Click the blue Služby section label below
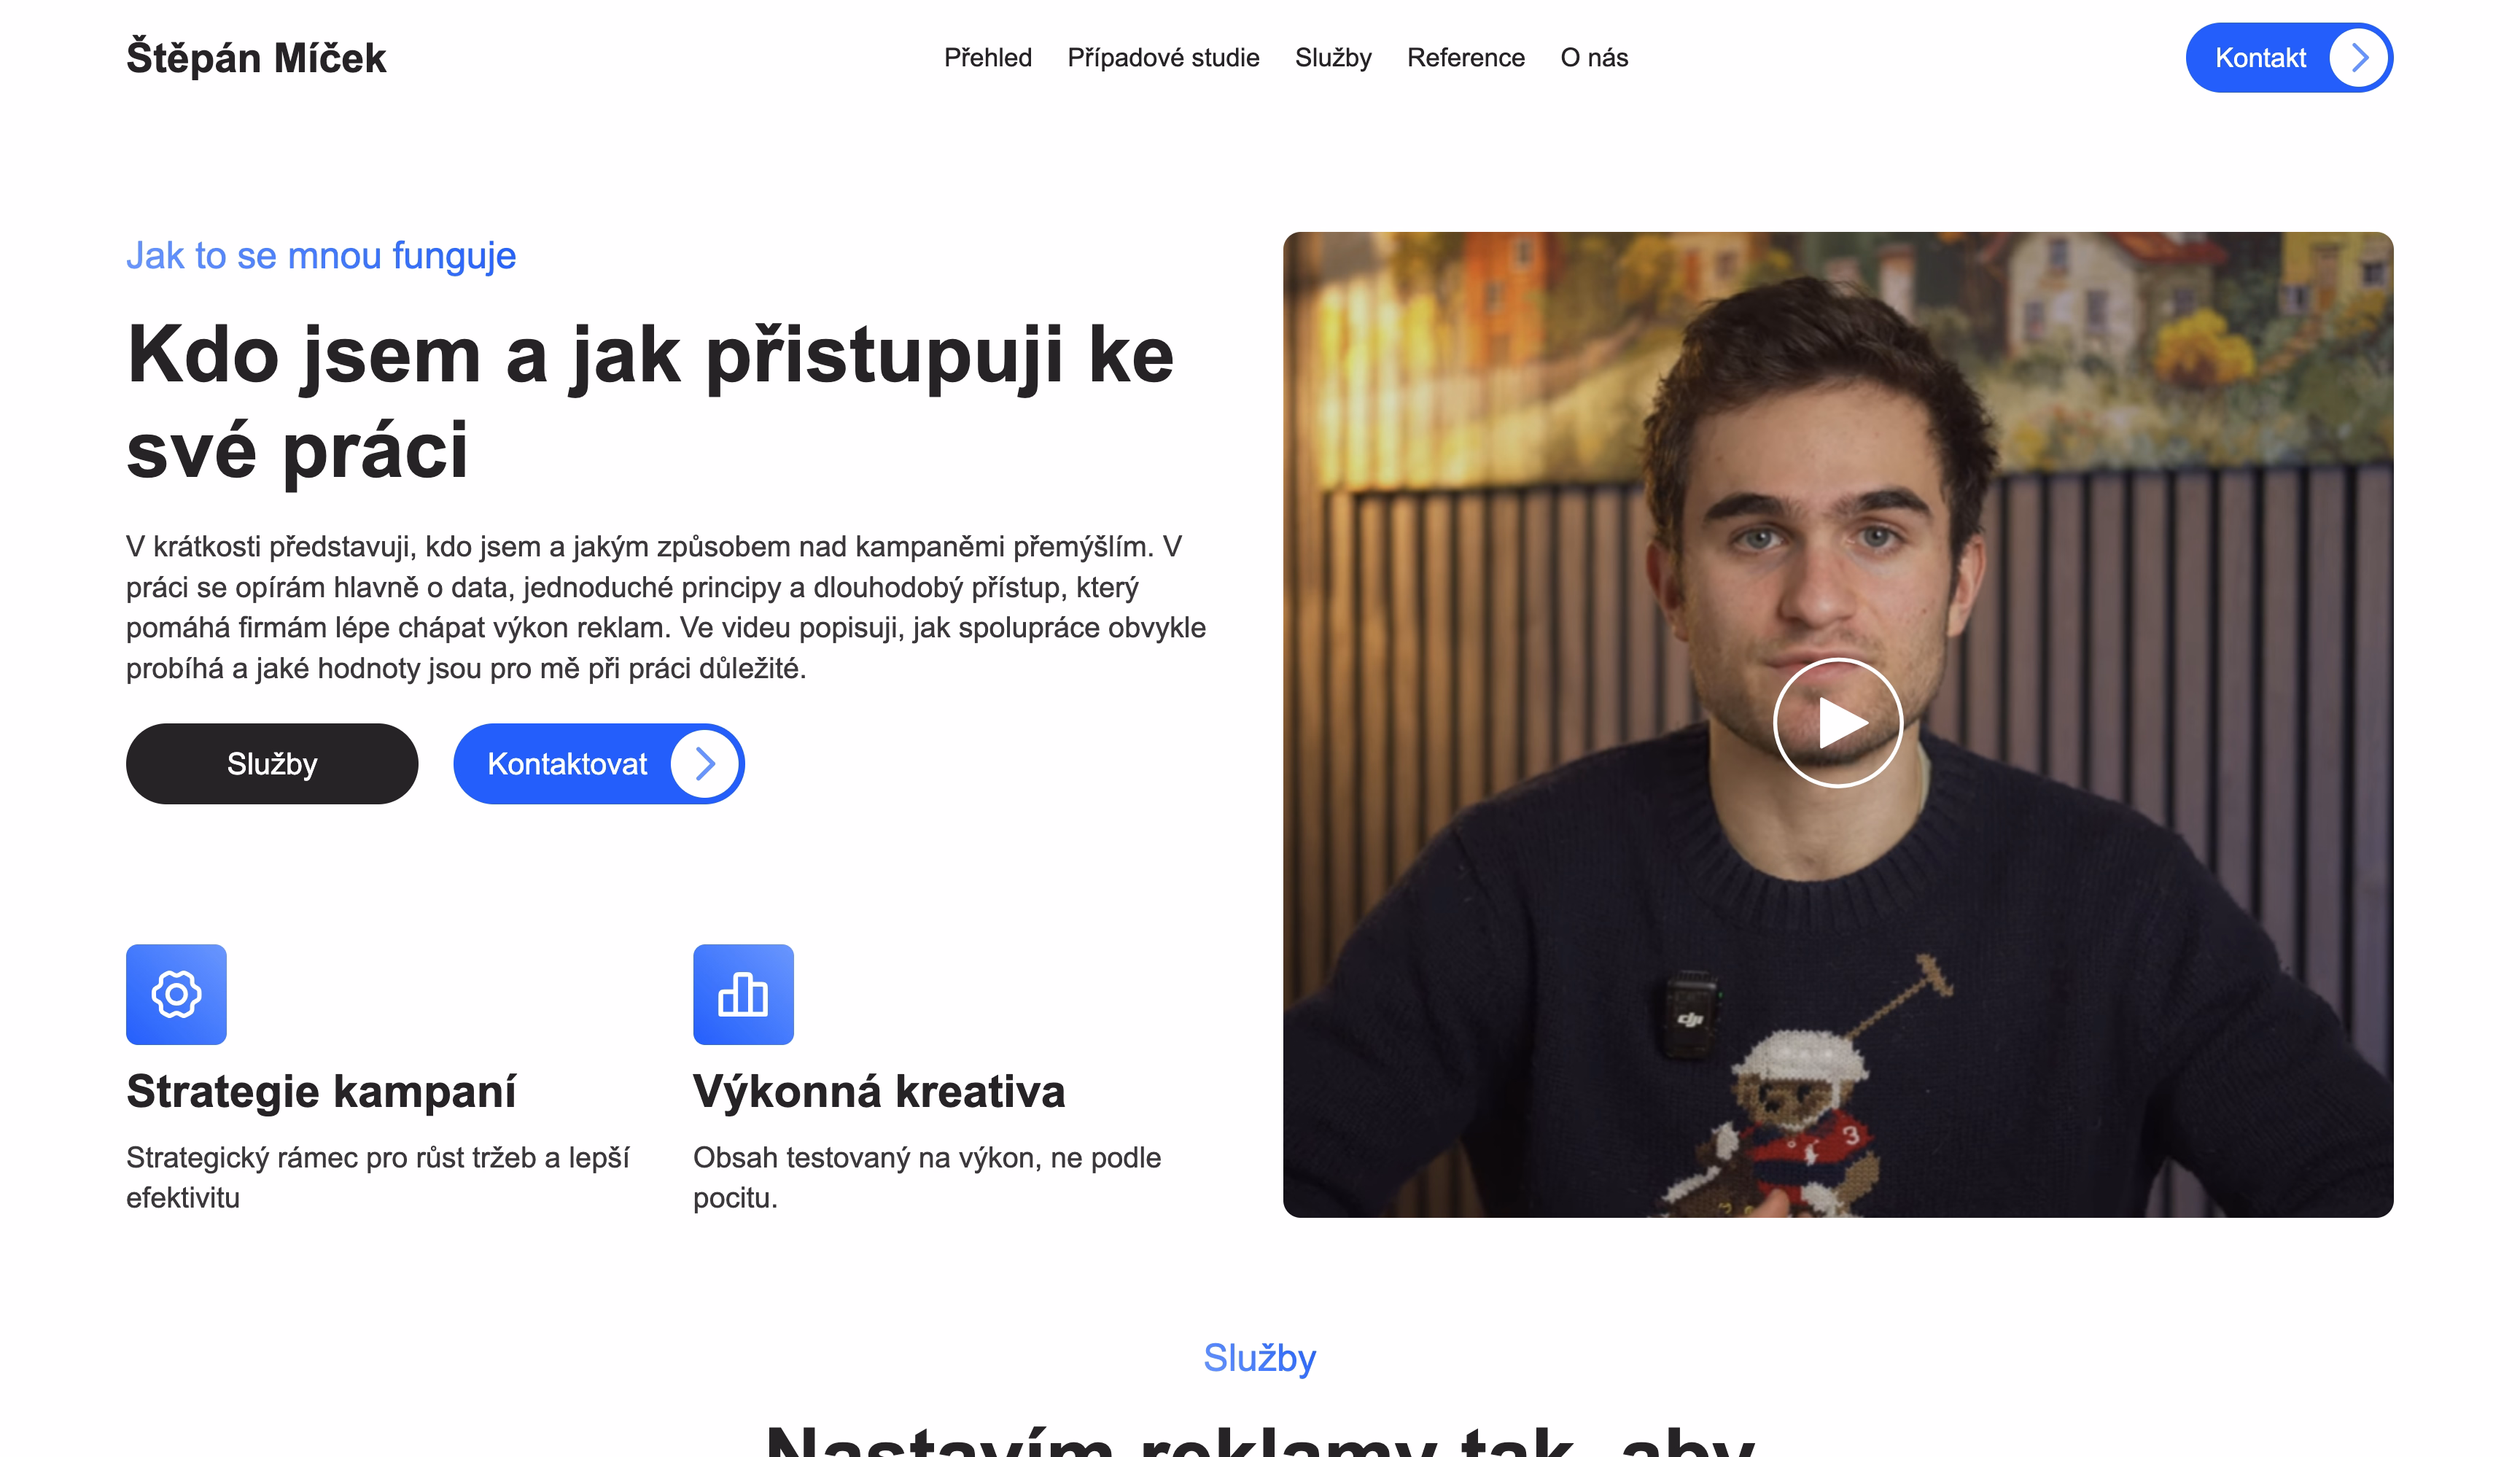The height and width of the screenshot is (1457, 2520). tap(1260, 1358)
